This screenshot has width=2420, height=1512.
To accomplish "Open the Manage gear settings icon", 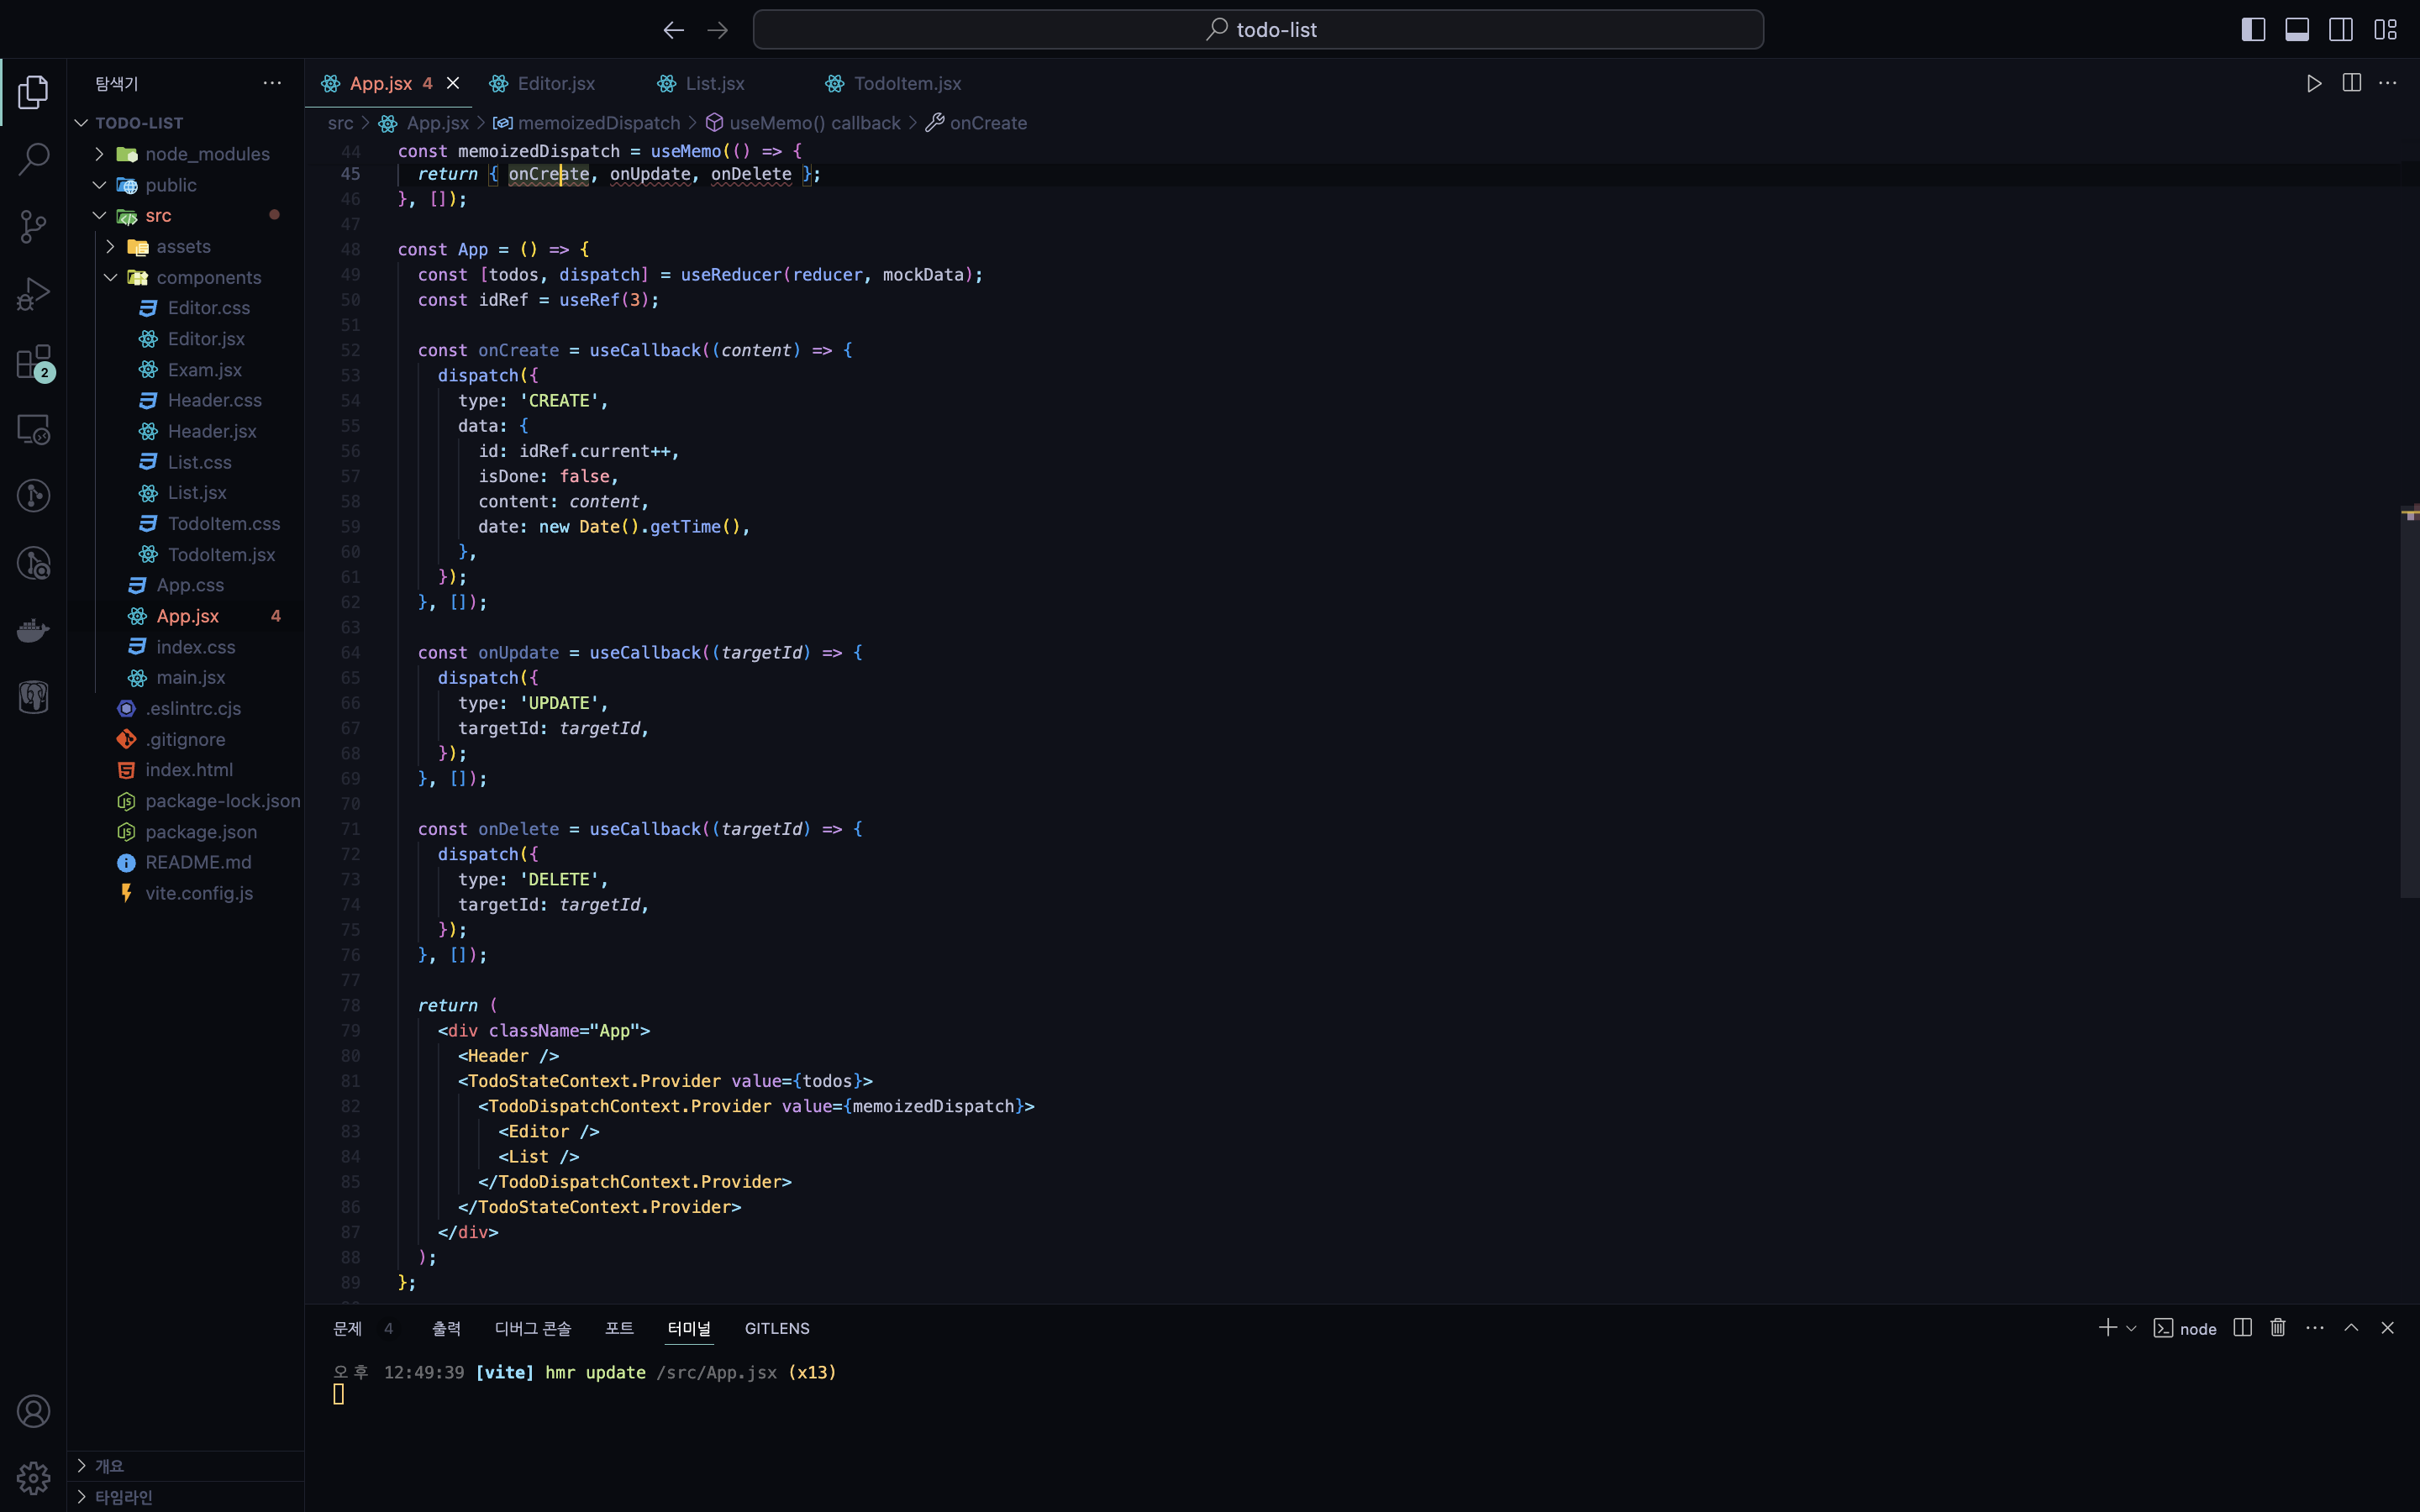I will pyautogui.click(x=34, y=1478).
